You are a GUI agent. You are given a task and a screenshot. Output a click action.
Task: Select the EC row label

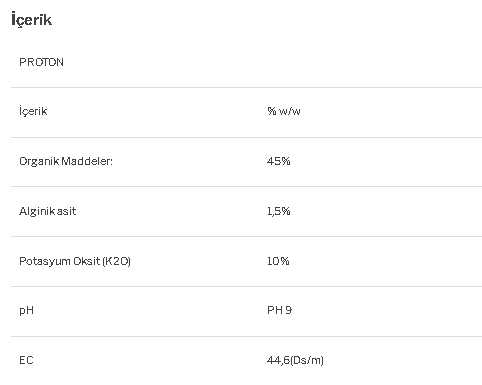tap(26, 360)
